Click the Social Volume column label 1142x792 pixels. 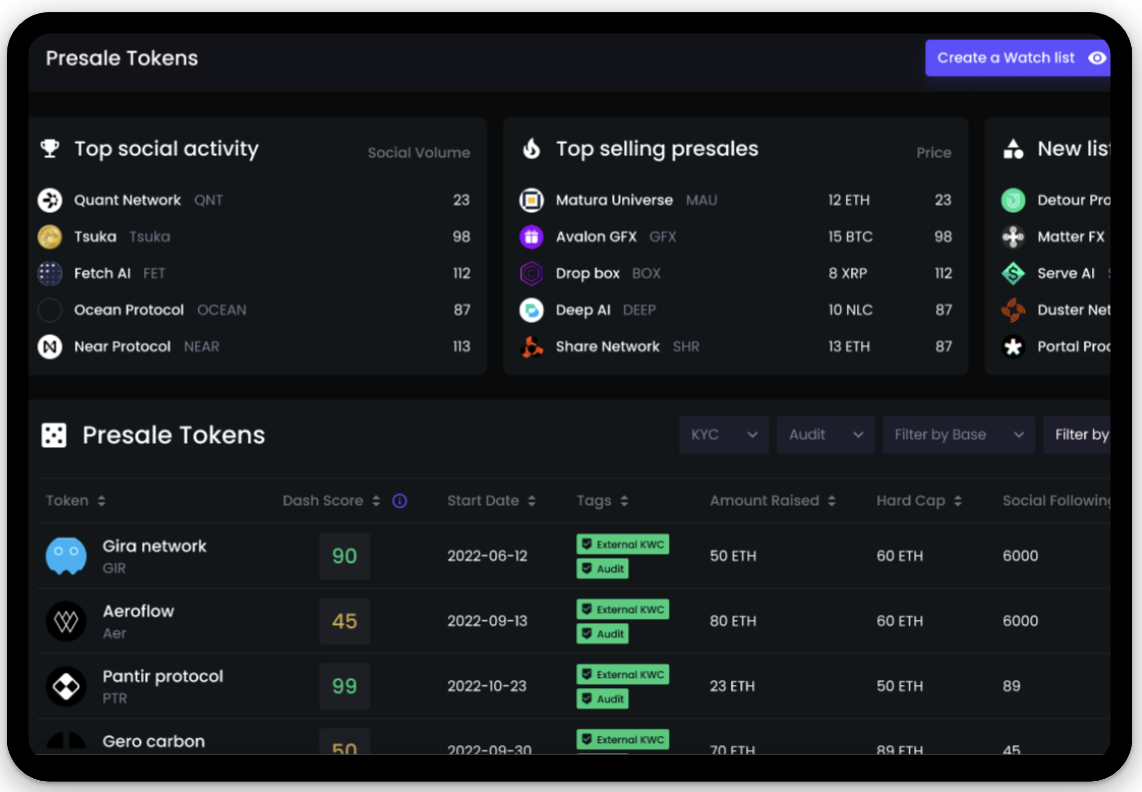coord(419,153)
